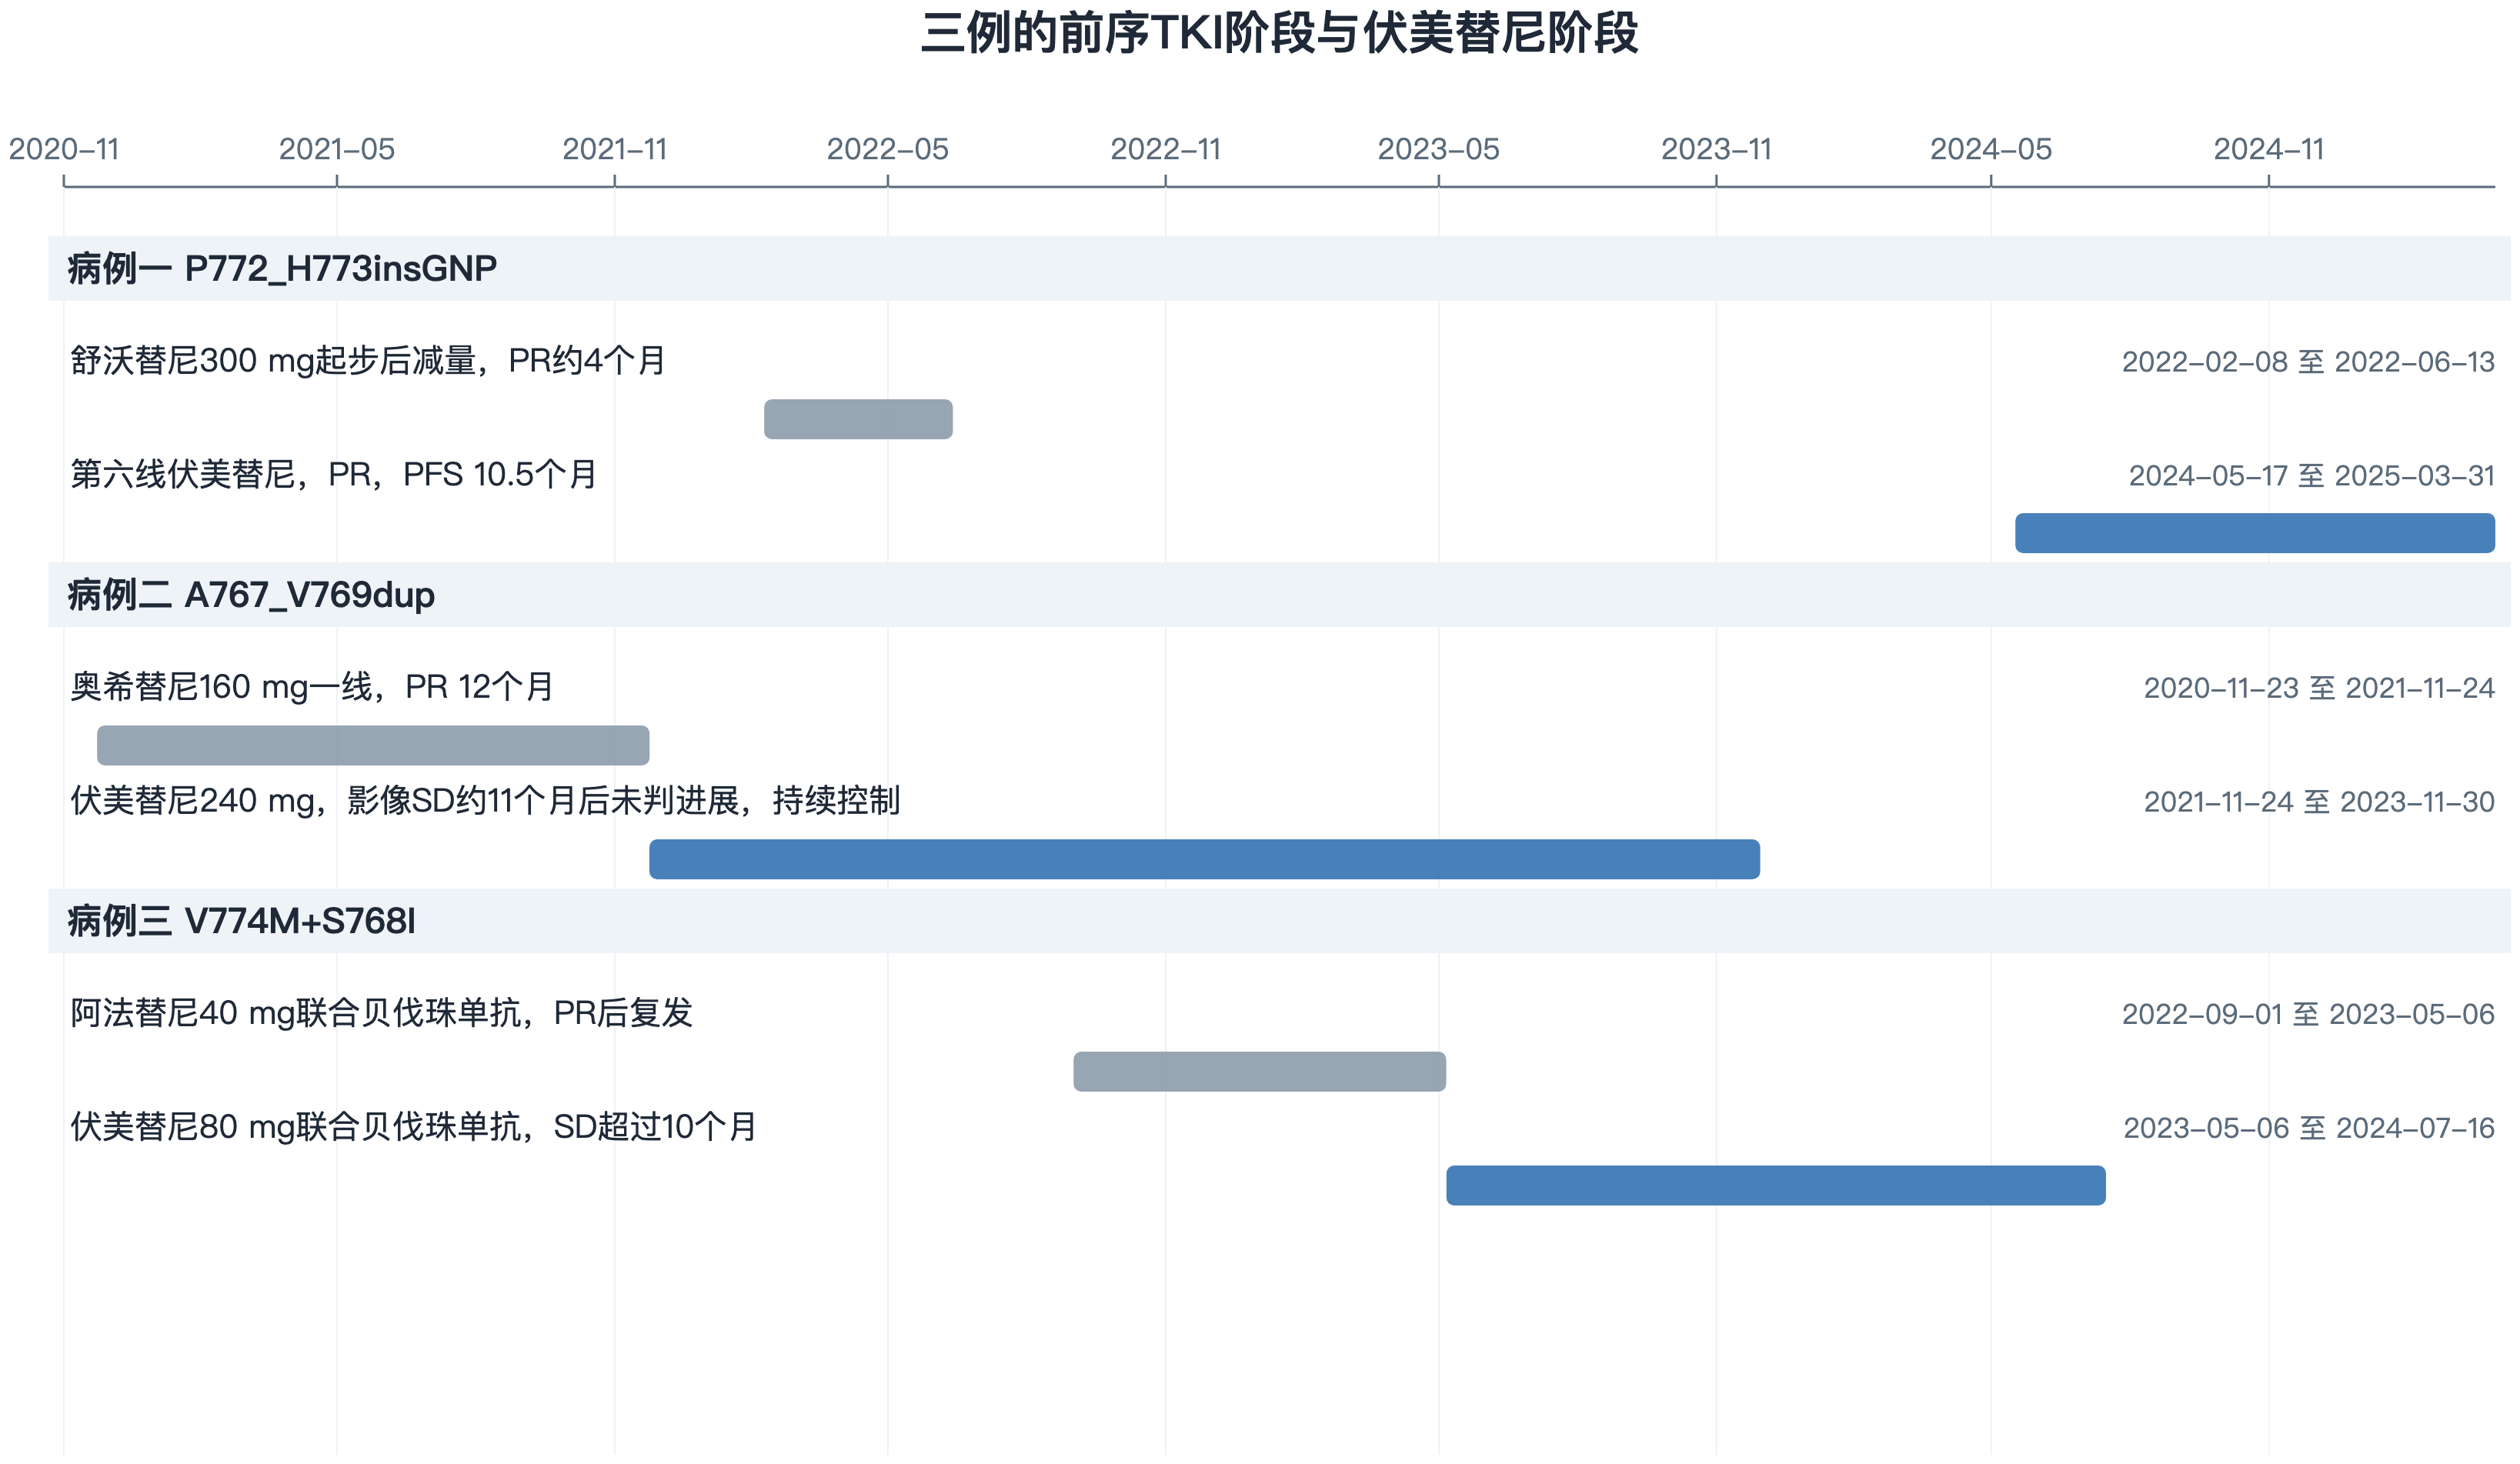Click the 2020-11 axis label
Image resolution: width=2520 pixels, height=1464 pixels.
click(x=64, y=149)
